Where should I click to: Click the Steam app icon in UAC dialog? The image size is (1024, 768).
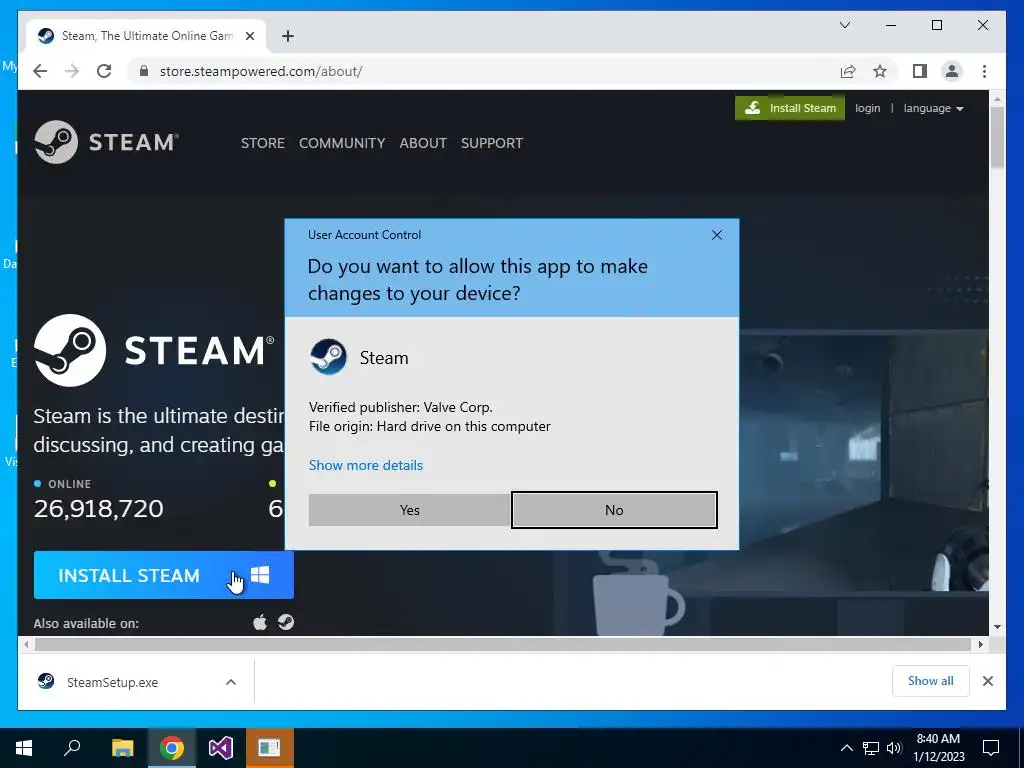328,357
